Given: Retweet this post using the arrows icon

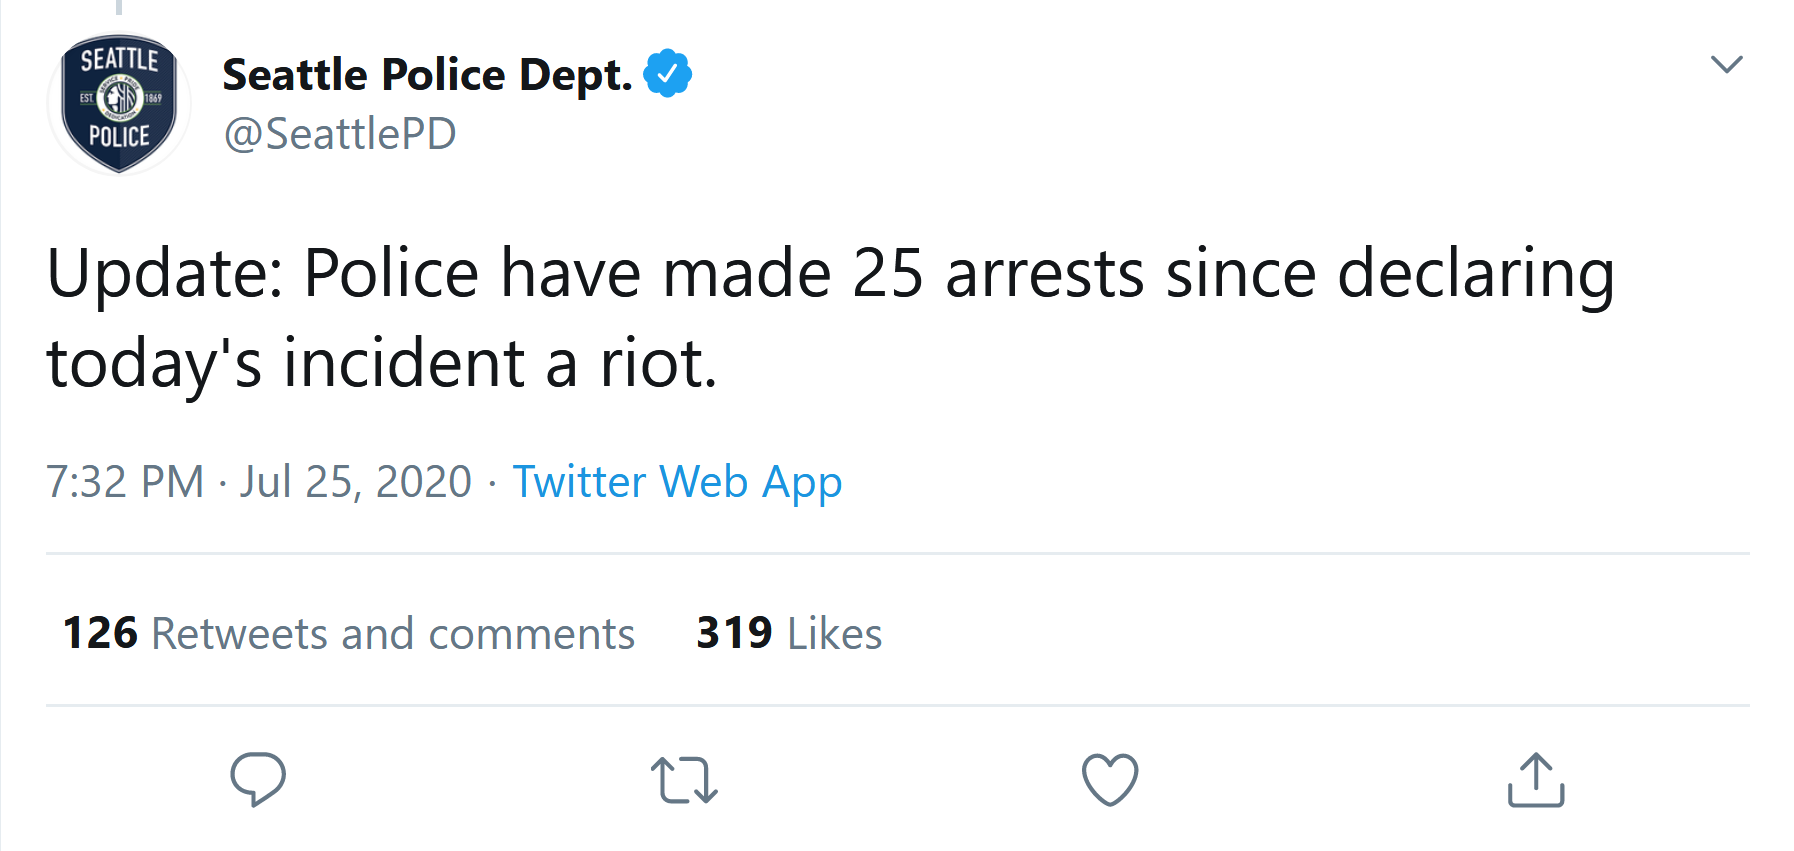Looking at the screenshot, I should (684, 780).
